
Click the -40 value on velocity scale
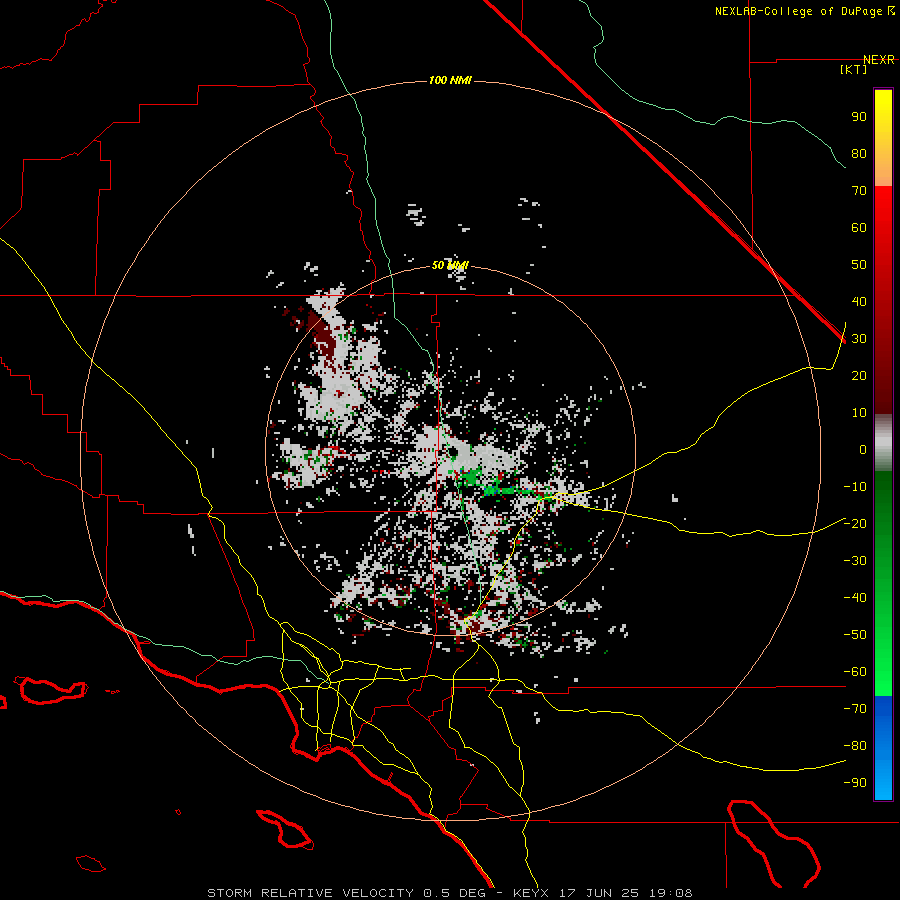[x=855, y=598]
